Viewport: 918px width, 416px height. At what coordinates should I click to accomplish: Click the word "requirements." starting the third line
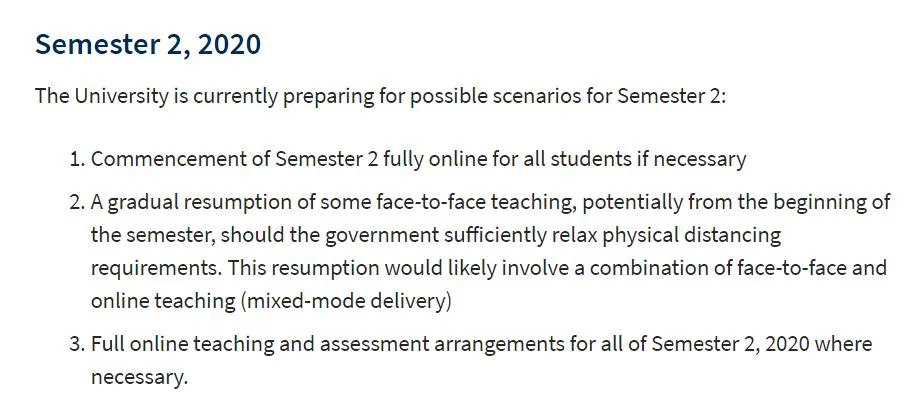coord(156,269)
